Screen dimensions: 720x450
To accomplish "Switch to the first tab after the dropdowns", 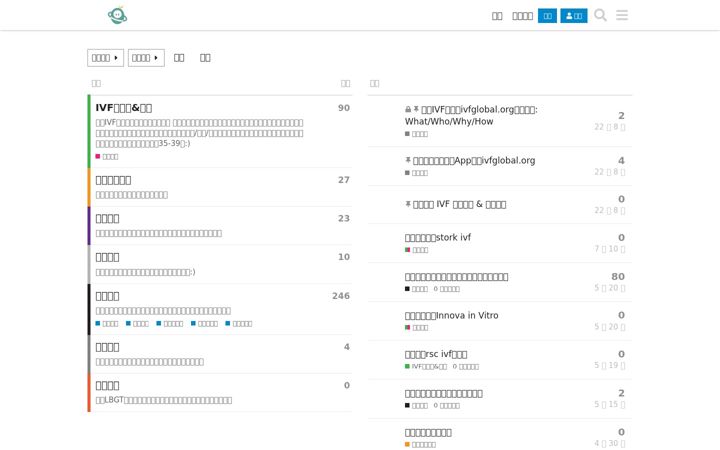I will (179, 58).
